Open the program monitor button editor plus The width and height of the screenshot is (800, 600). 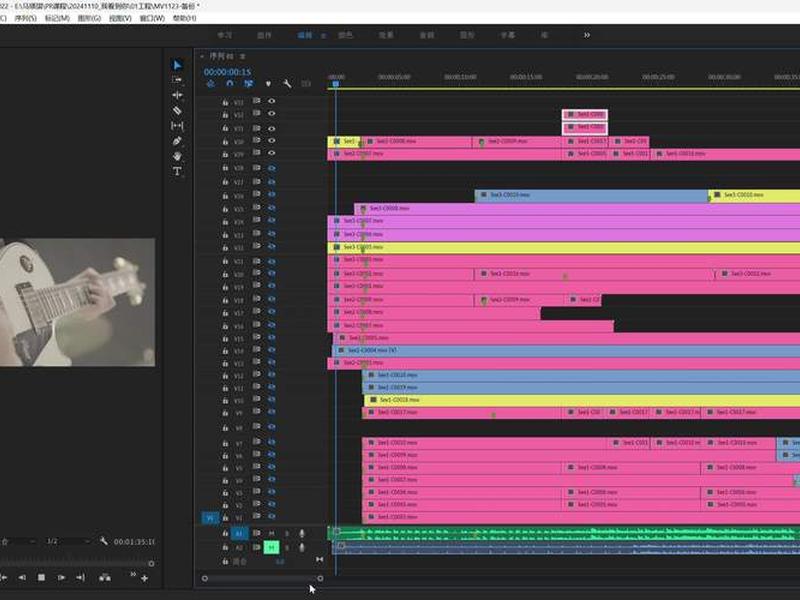(144, 578)
